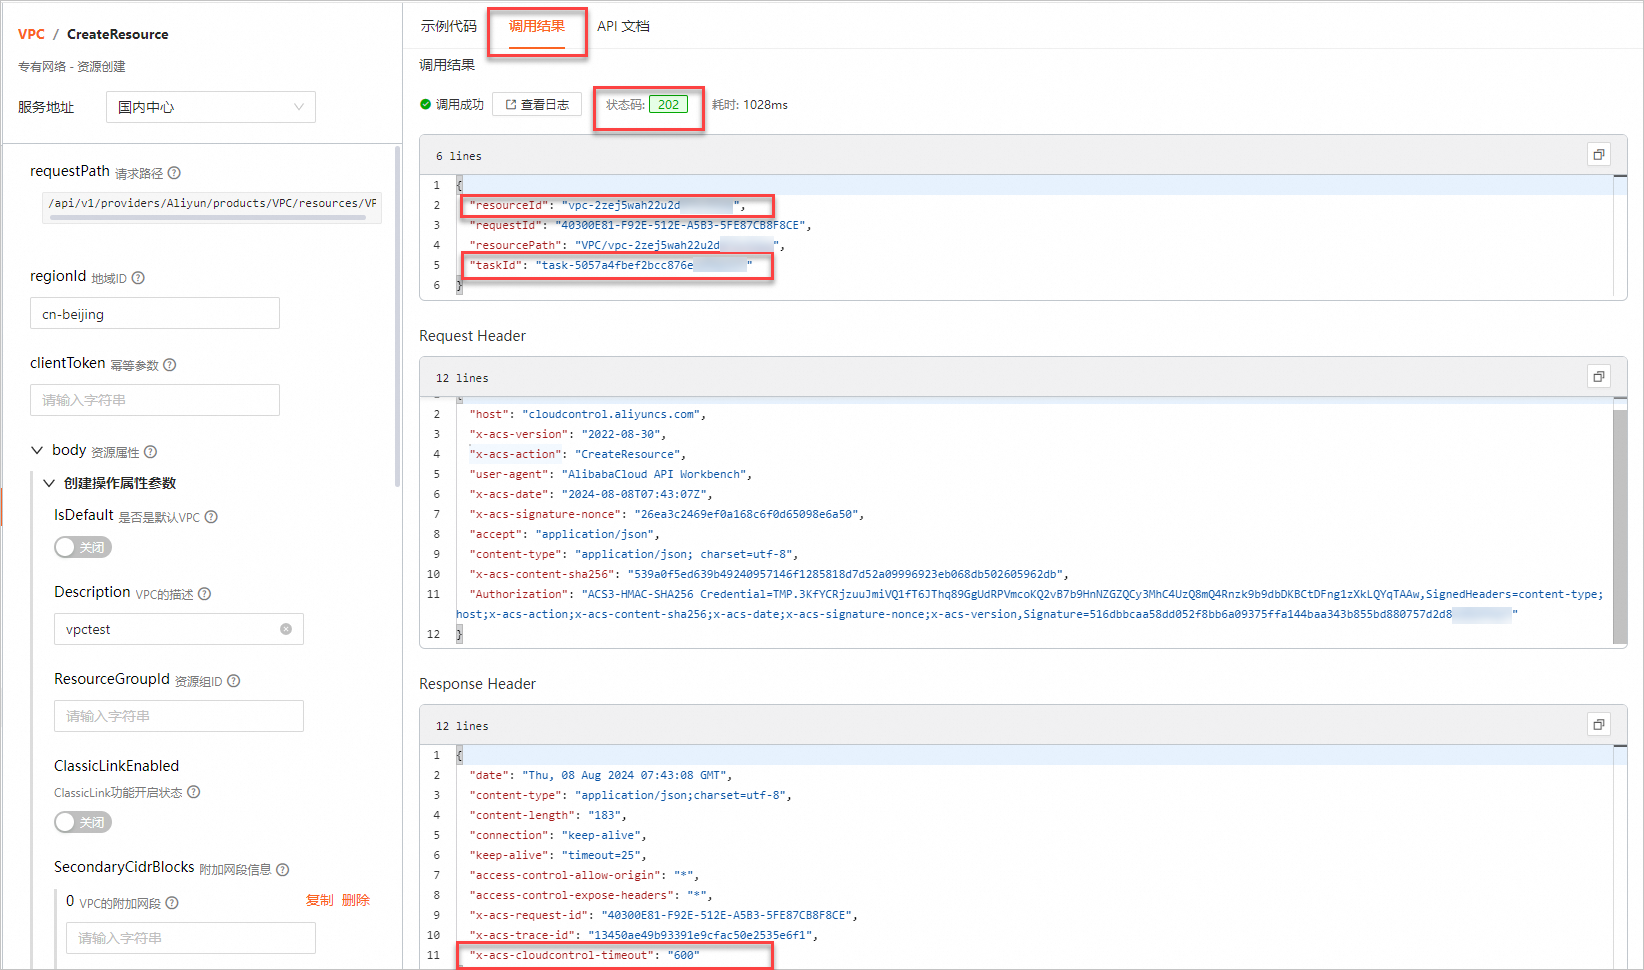The image size is (1644, 970).
Task: Open the 服务地址 dropdown showing 国内中心
Action: (x=211, y=107)
